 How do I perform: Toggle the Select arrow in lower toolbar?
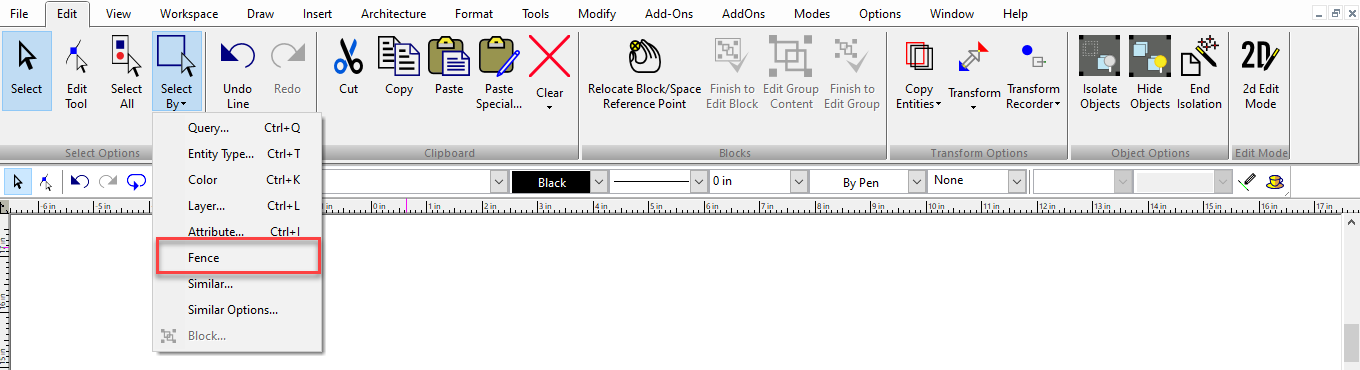pos(18,182)
